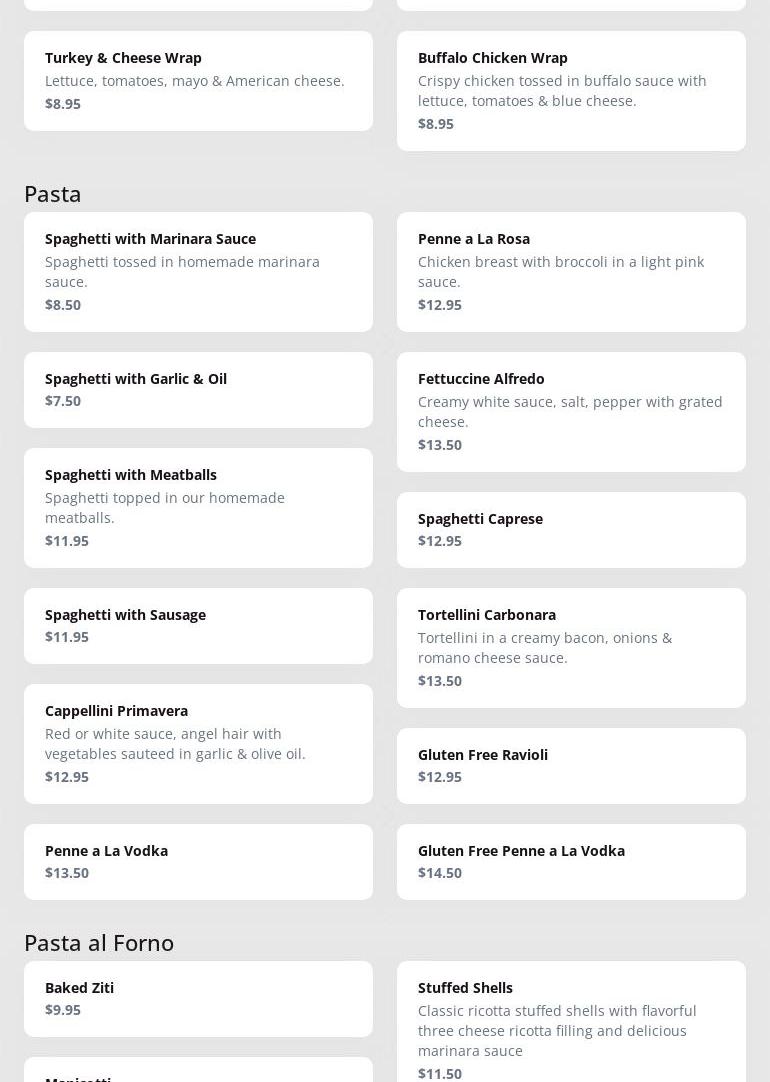
Task: Click the Pasta section heading
Action: point(53,193)
